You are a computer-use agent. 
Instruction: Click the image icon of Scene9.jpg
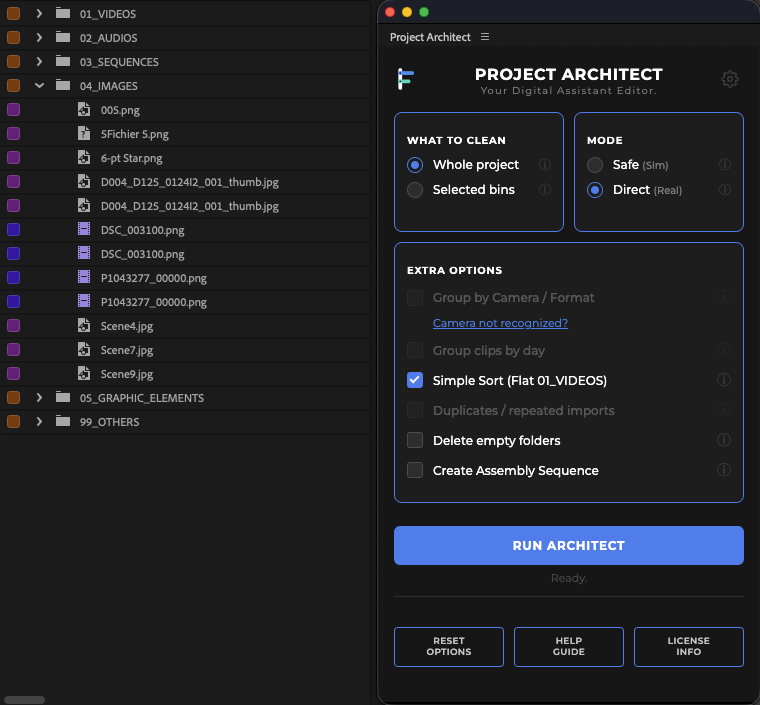(x=84, y=374)
